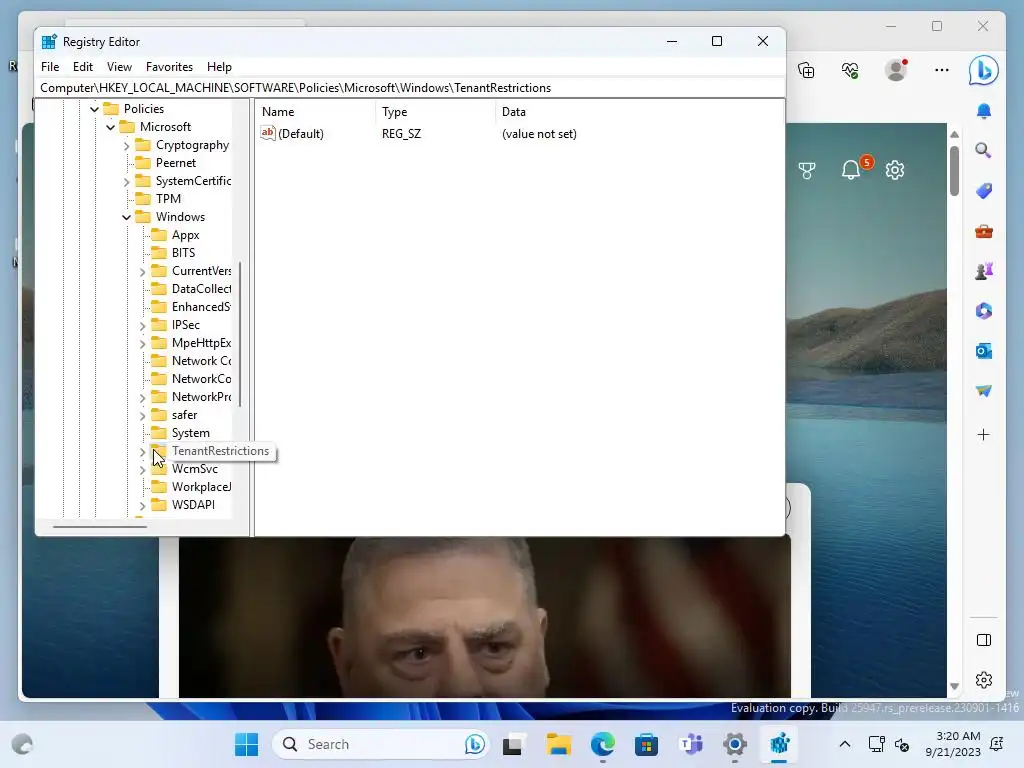Open the File menu in Registry Editor
This screenshot has height=768, width=1024.
(x=50, y=67)
